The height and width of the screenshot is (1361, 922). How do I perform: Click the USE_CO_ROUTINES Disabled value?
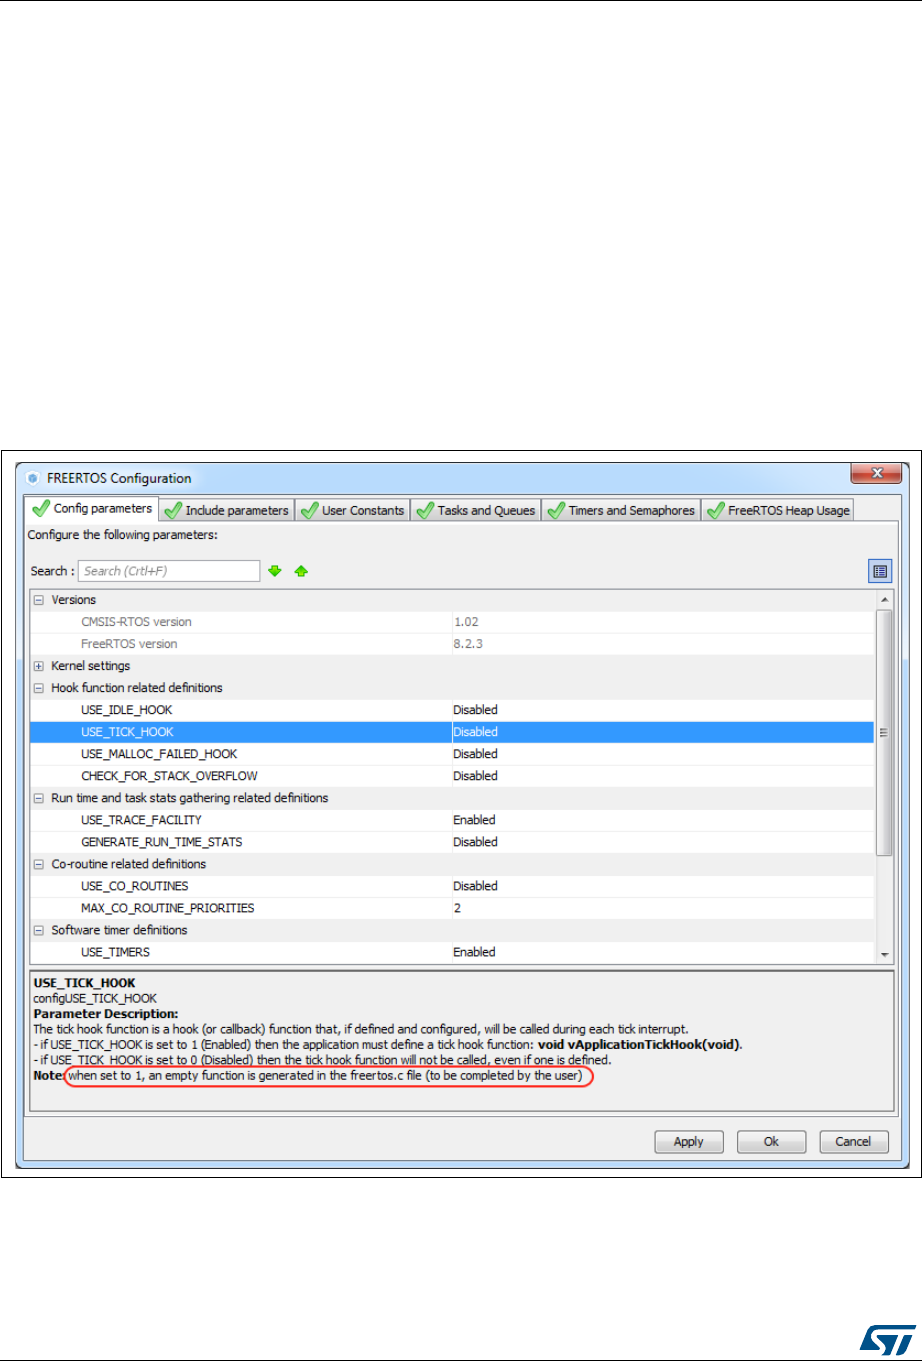[475, 886]
